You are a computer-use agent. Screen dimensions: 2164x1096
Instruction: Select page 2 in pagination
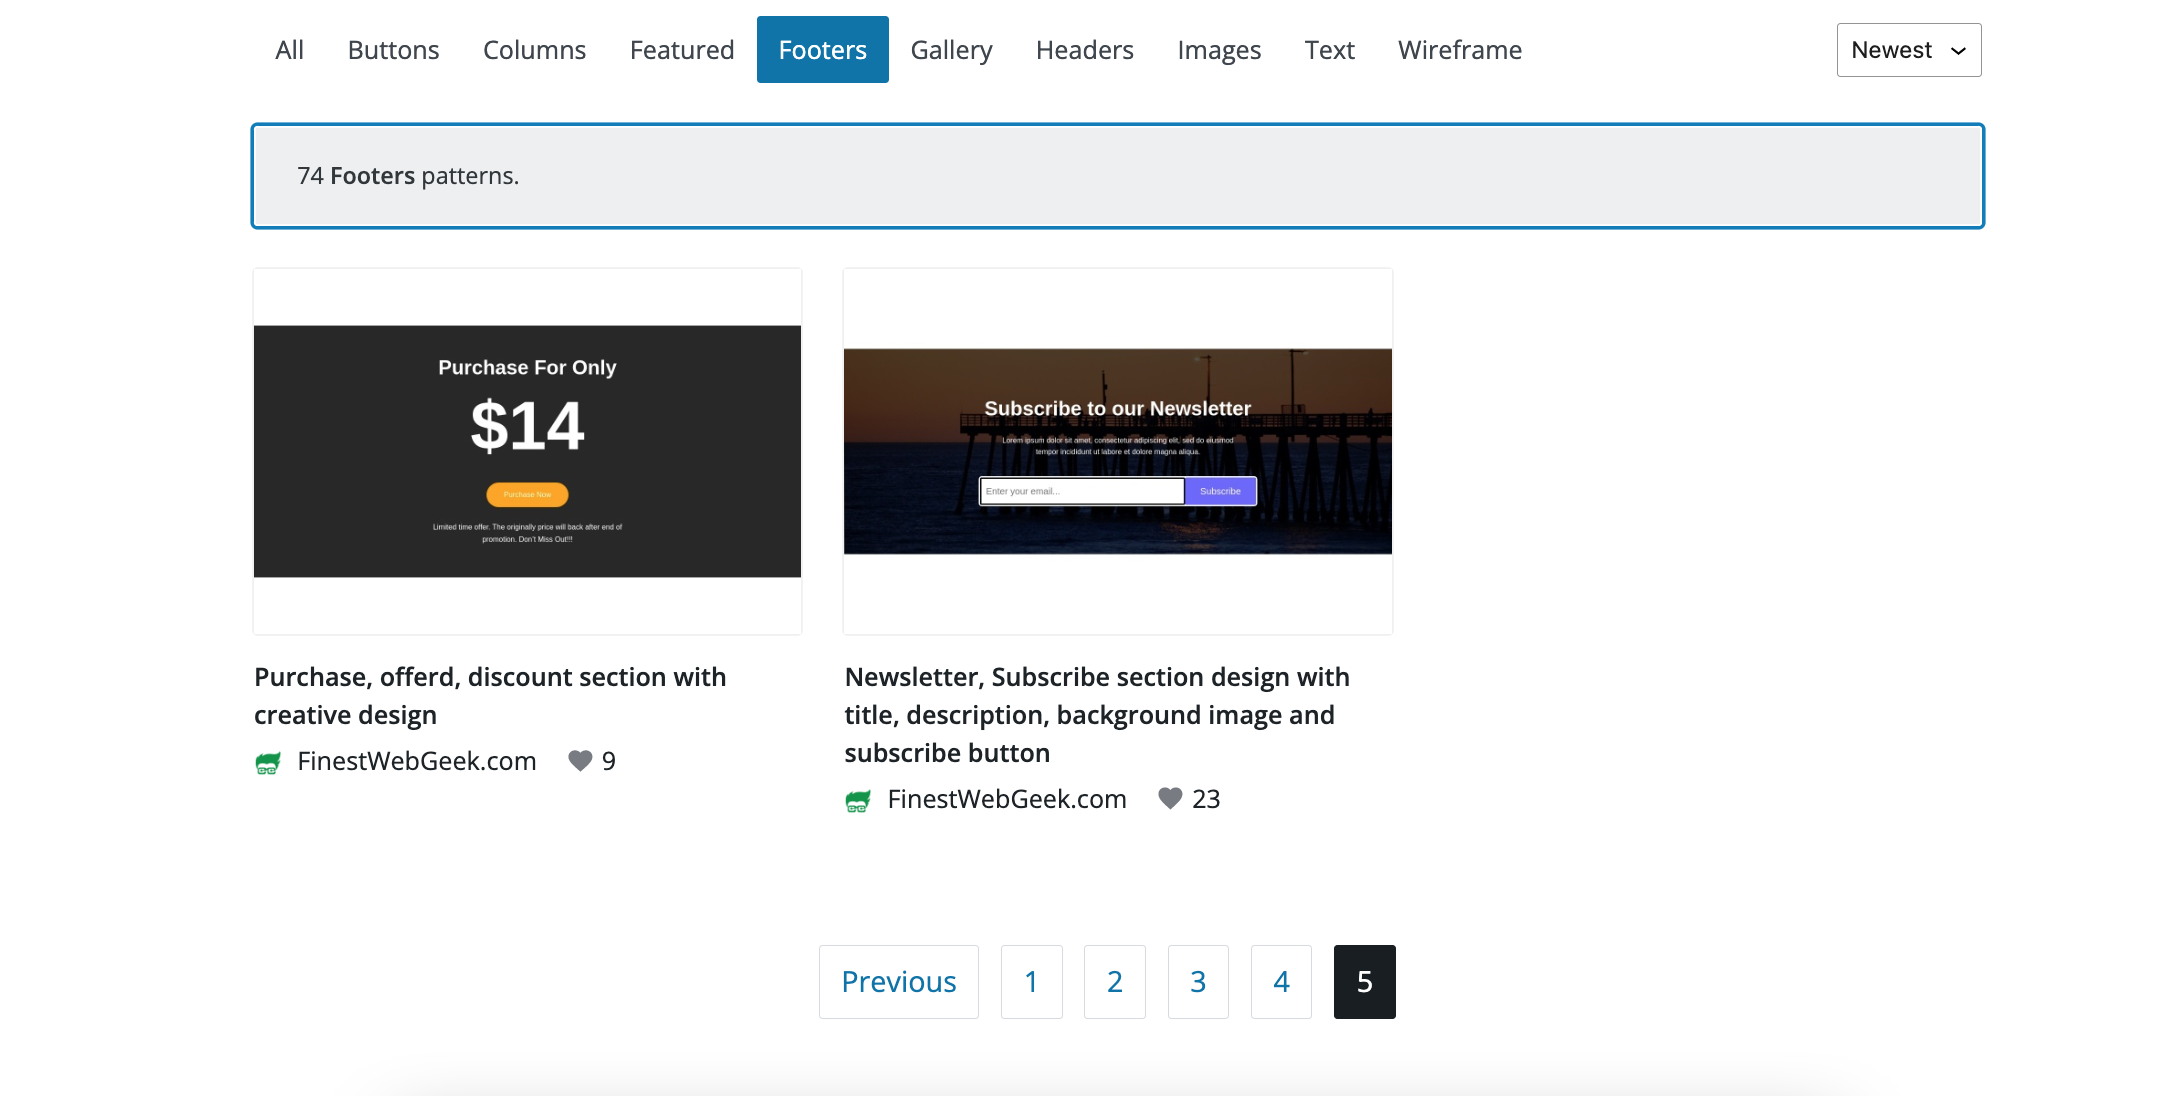coord(1114,981)
